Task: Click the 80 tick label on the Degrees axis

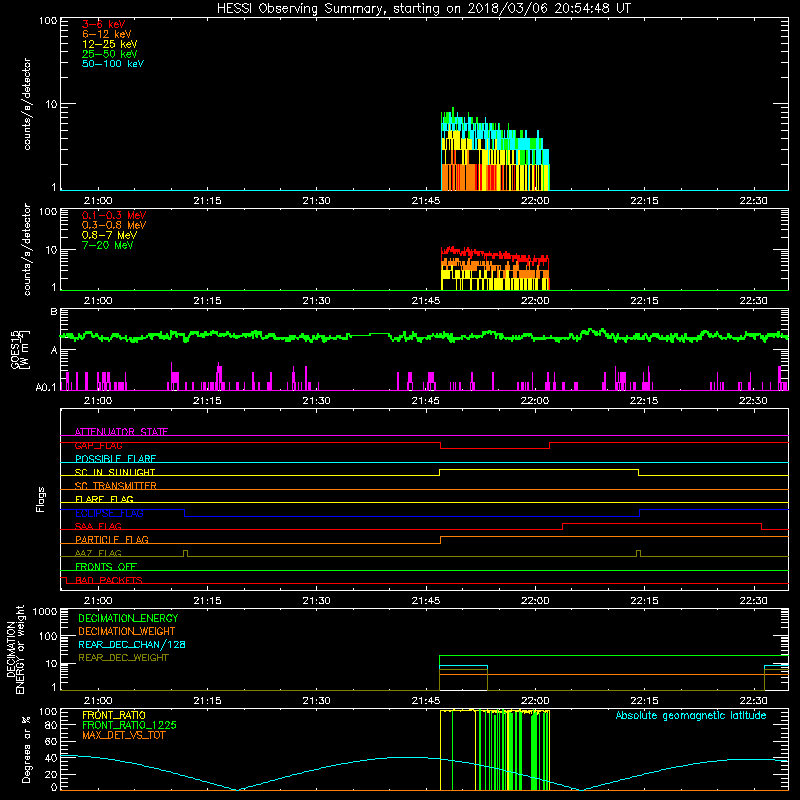Action: click(x=50, y=725)
